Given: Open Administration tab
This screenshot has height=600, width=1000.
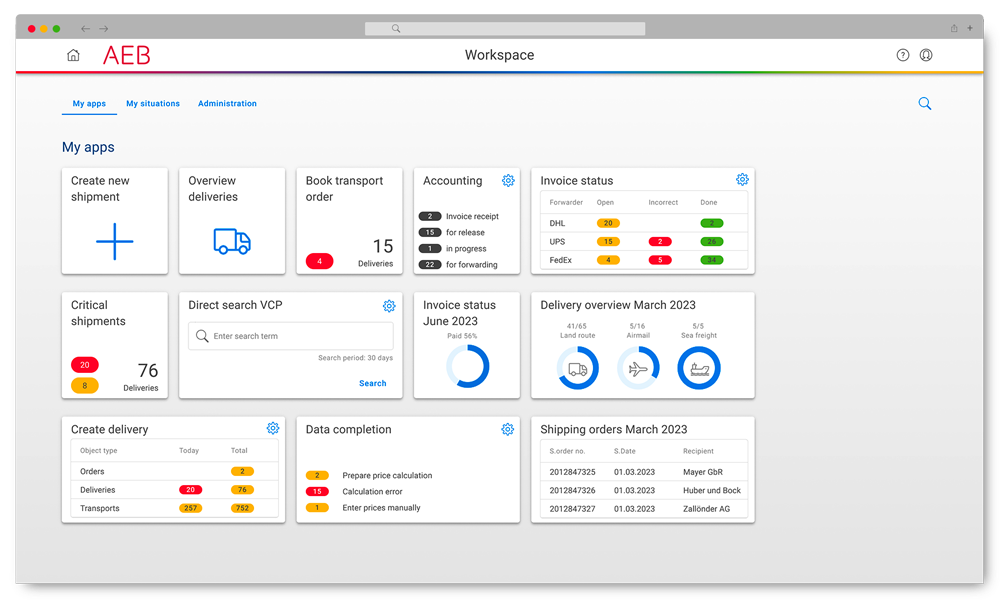Looking at the screenshot, I should pos(227,103).
